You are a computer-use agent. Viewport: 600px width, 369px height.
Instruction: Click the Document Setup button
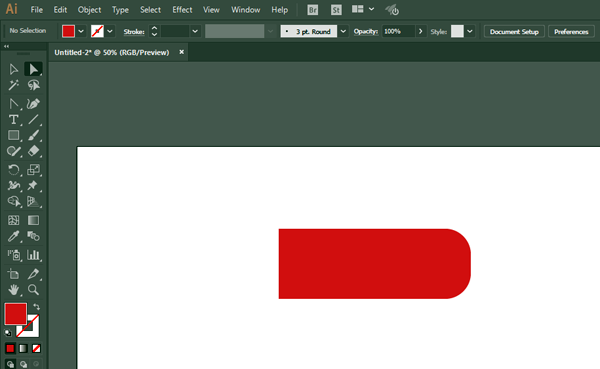(514, 32)
